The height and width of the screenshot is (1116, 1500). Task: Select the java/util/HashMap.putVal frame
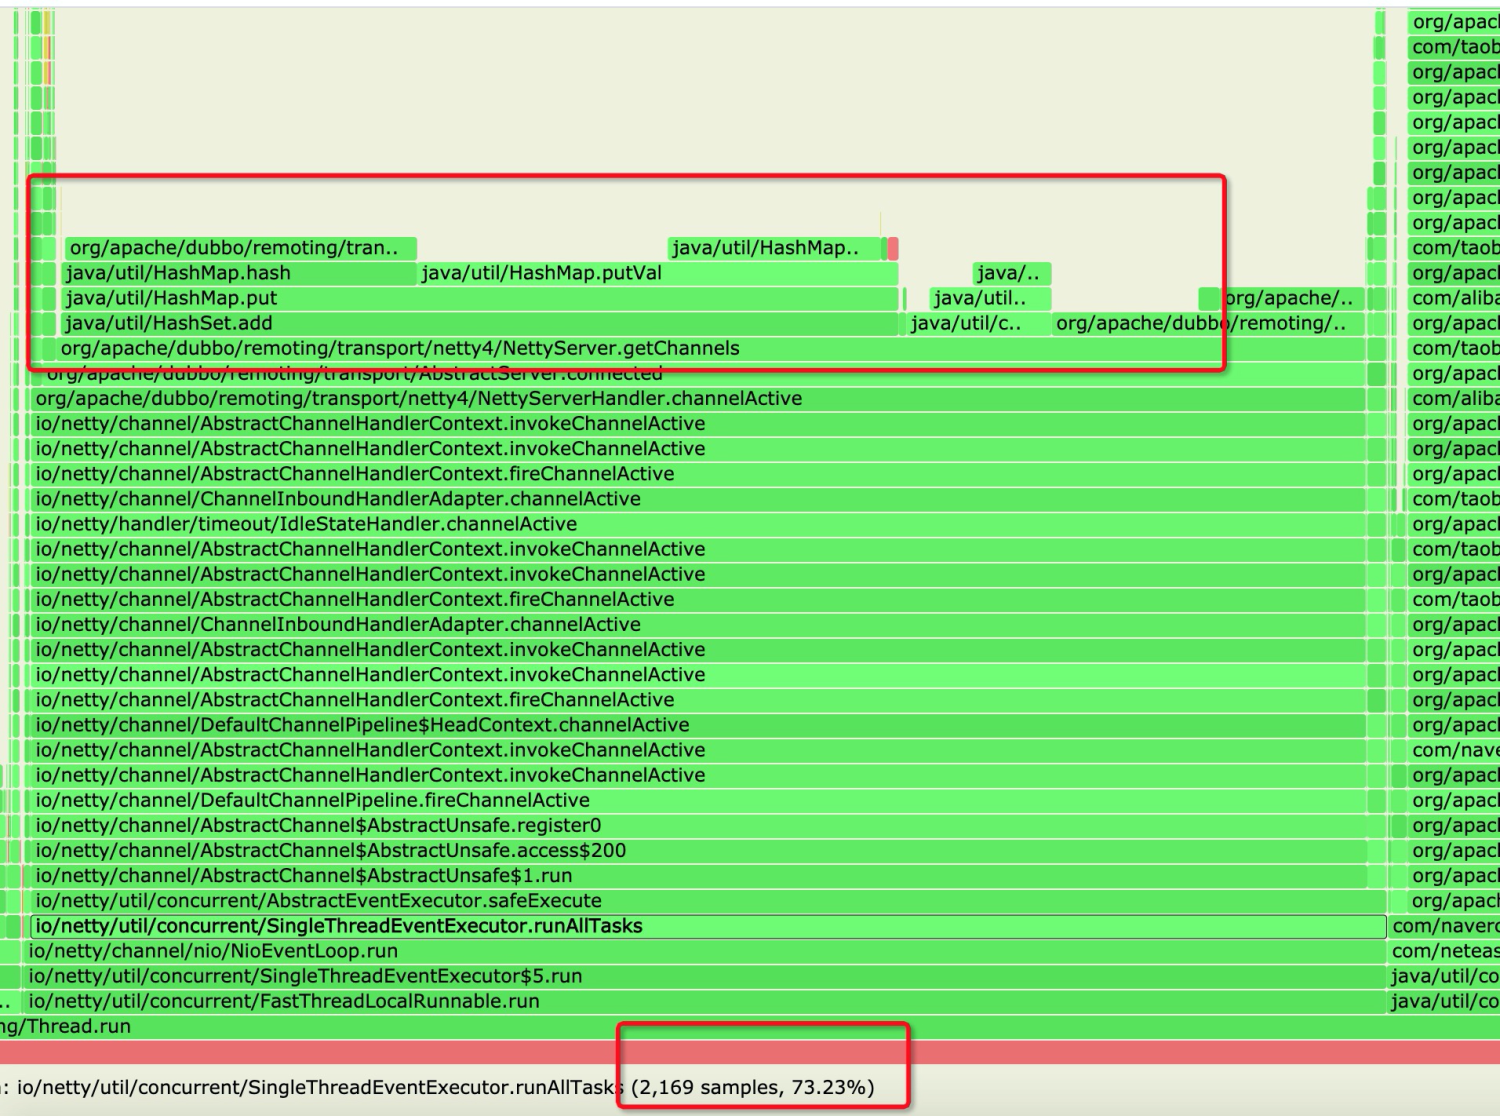click(x=658, y=273)
